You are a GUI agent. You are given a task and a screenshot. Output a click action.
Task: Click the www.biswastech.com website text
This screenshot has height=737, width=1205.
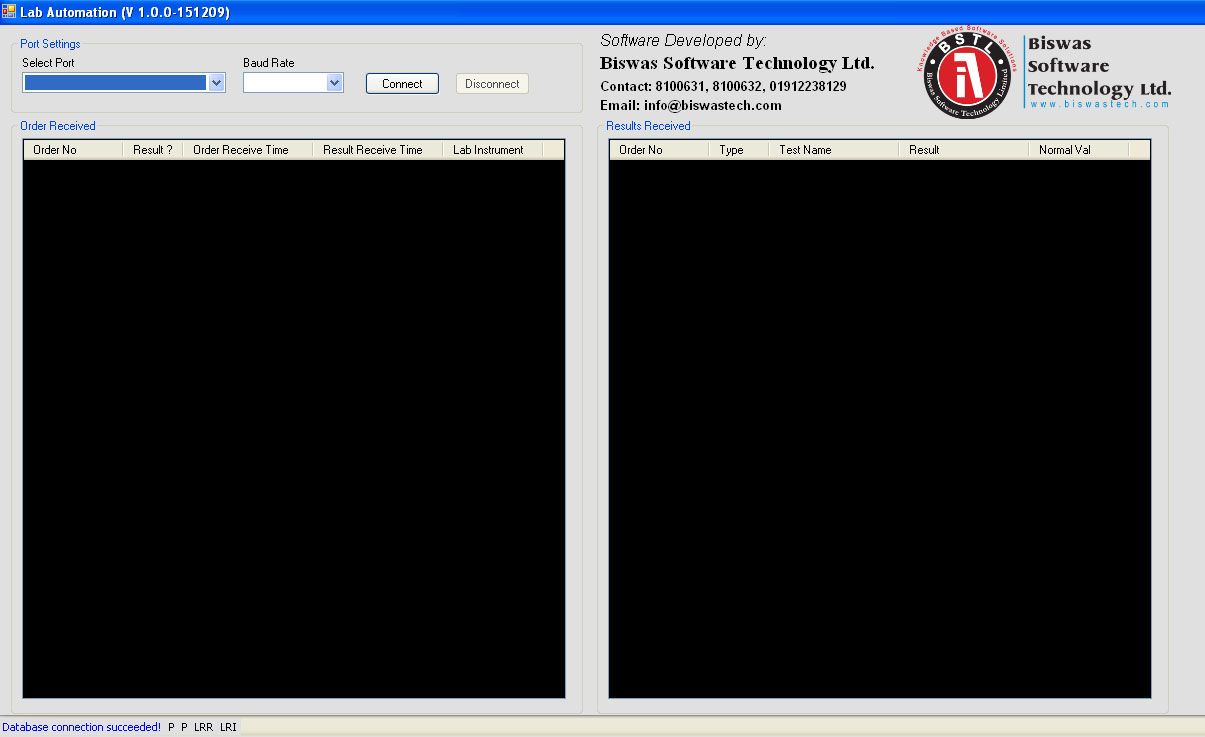(1099, 104)
